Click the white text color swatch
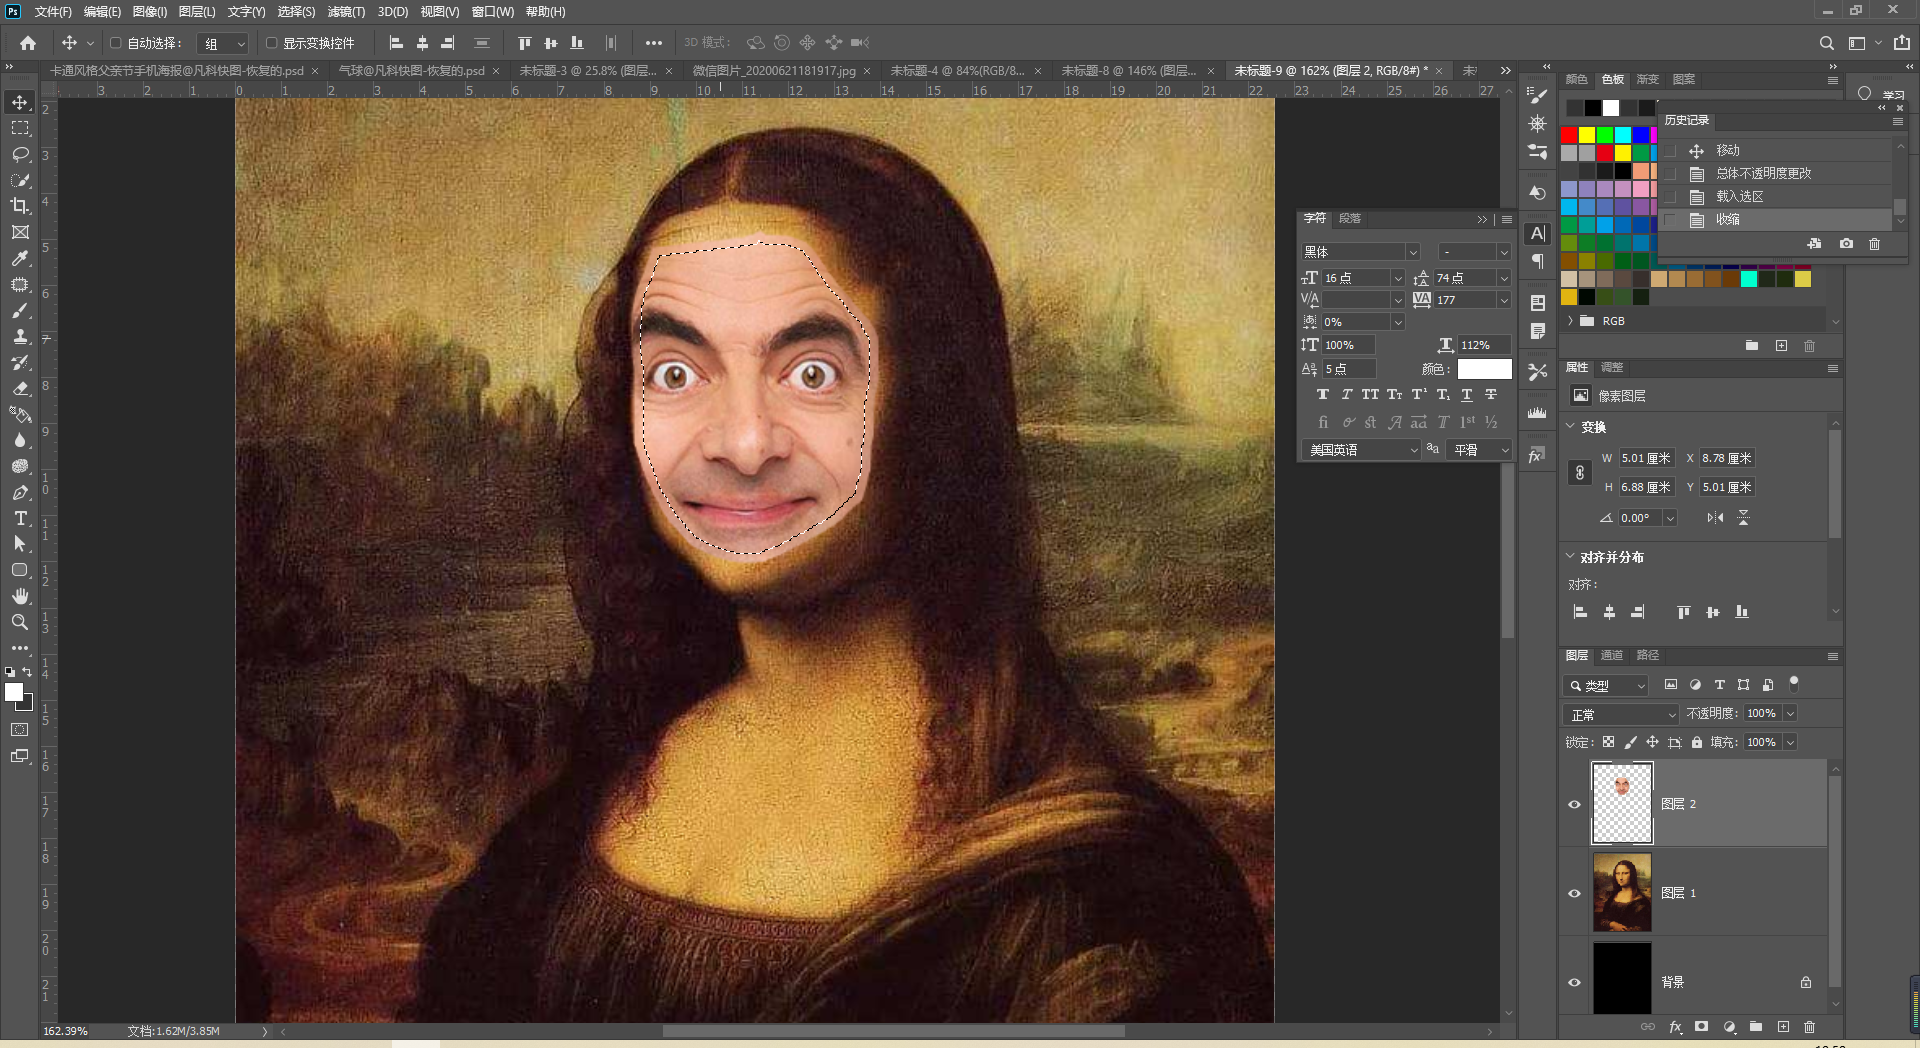The height and width of the screenshot is (1048, 1920). coord(1485,369)
